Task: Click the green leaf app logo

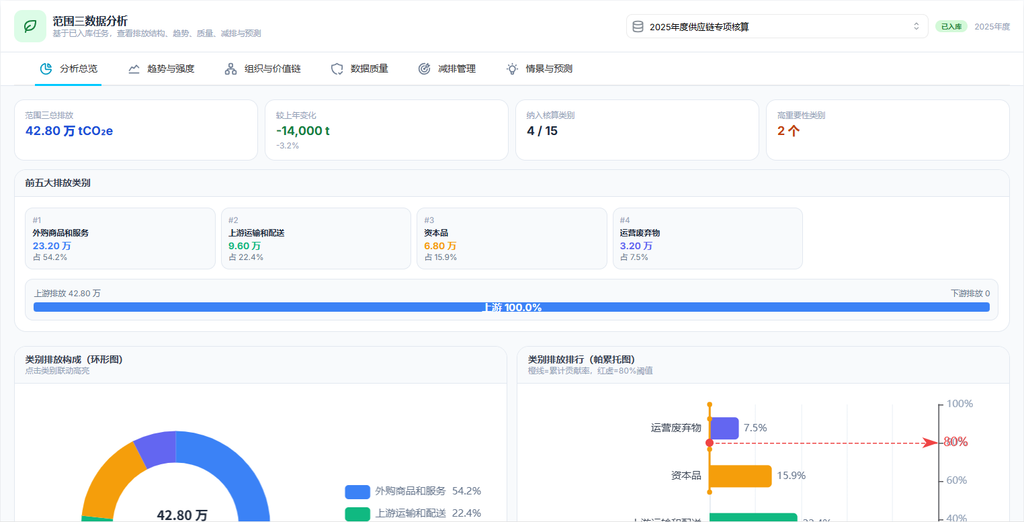Action: 30,26
